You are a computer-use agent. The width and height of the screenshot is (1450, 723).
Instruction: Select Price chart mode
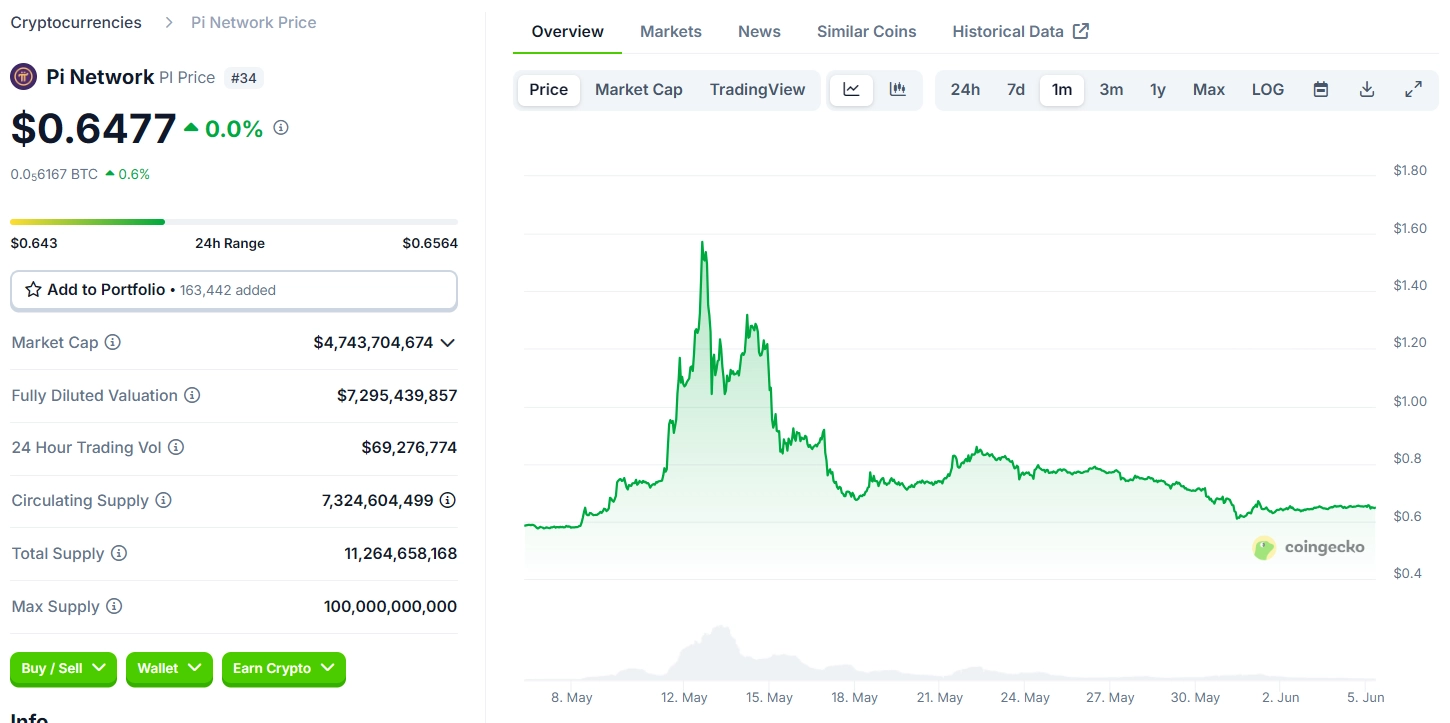click(548, 89)
